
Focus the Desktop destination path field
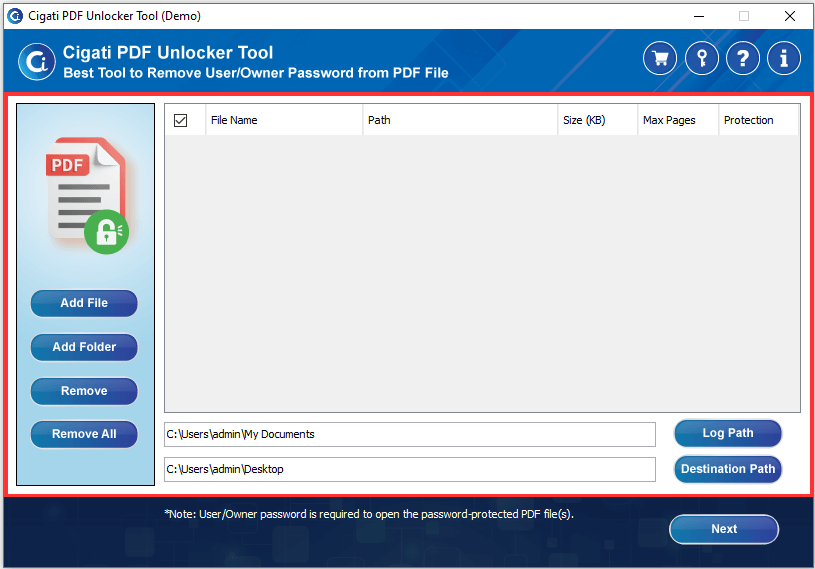410,469
